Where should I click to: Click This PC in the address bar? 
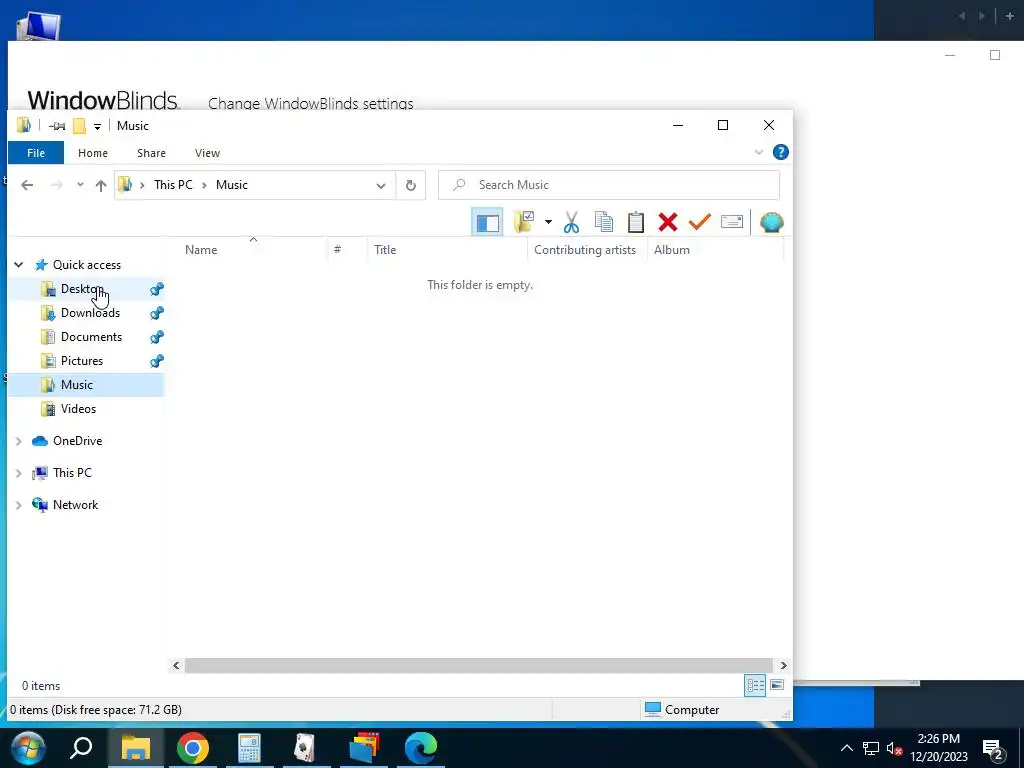(173, 185)
